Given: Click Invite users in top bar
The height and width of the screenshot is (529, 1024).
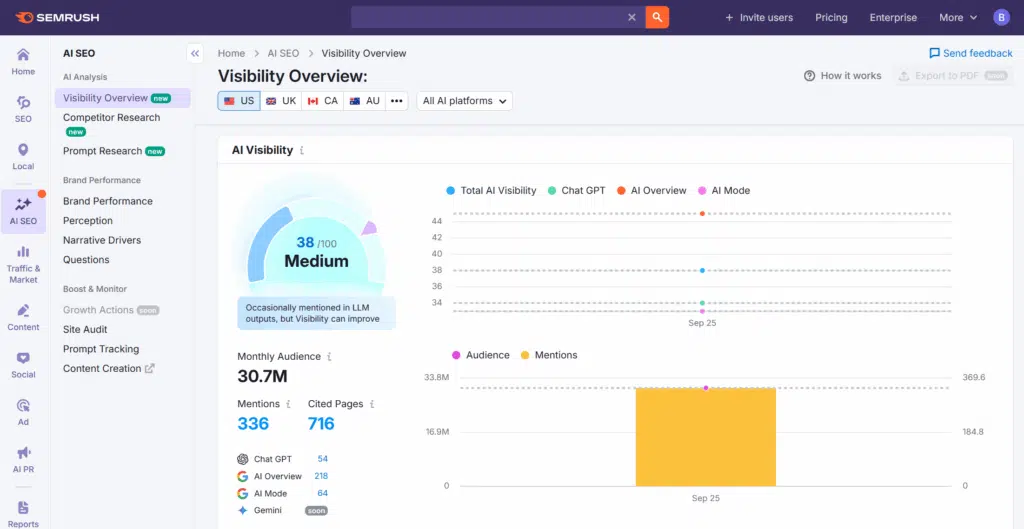Looking at the screenshot, I should pyautogui.click(x=759, y=18).
